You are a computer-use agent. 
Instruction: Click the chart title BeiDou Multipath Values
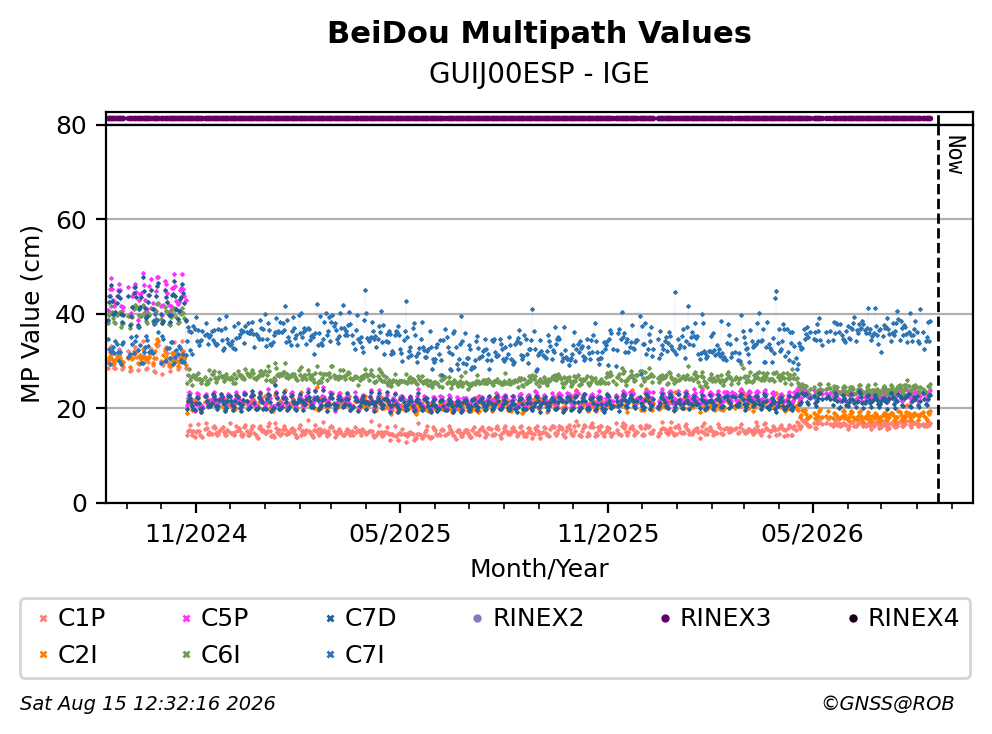click(x=539, y=33)
